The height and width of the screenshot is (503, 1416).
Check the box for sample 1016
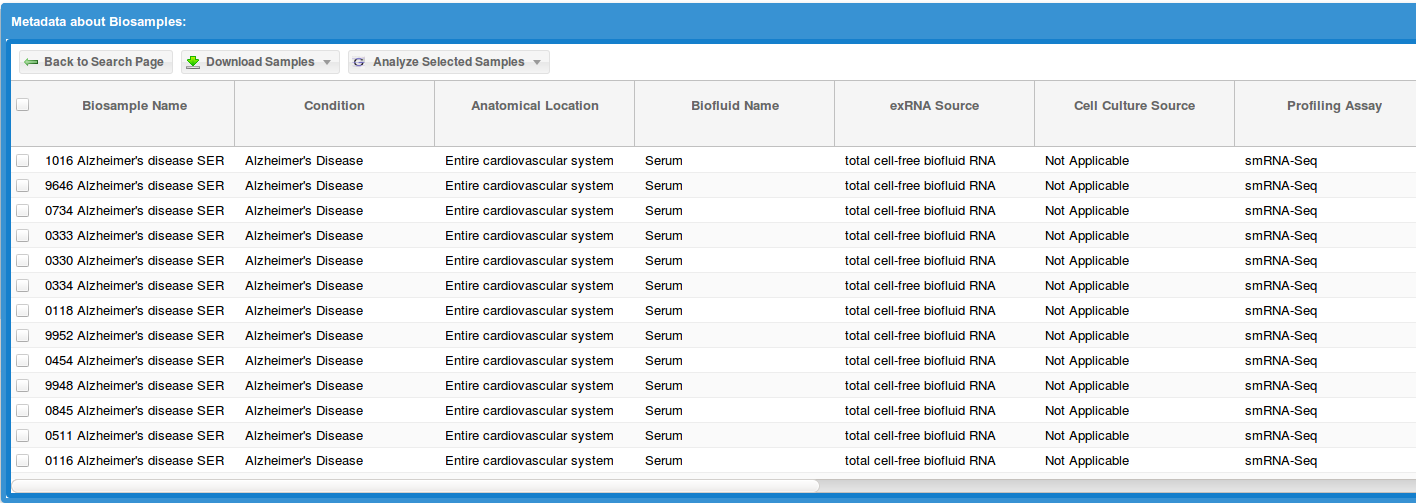tap(23, 161)
